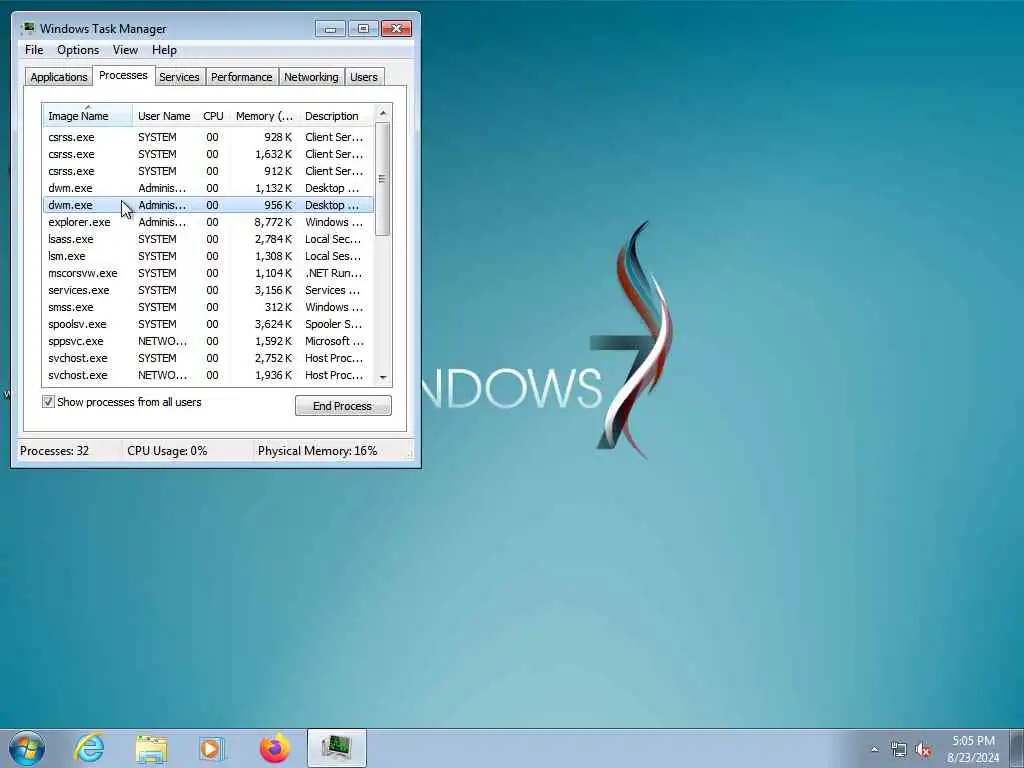1024x768 pixels.
Task: Select csrss.exe row using 1,632 K
Action: (x=208, y=154)
